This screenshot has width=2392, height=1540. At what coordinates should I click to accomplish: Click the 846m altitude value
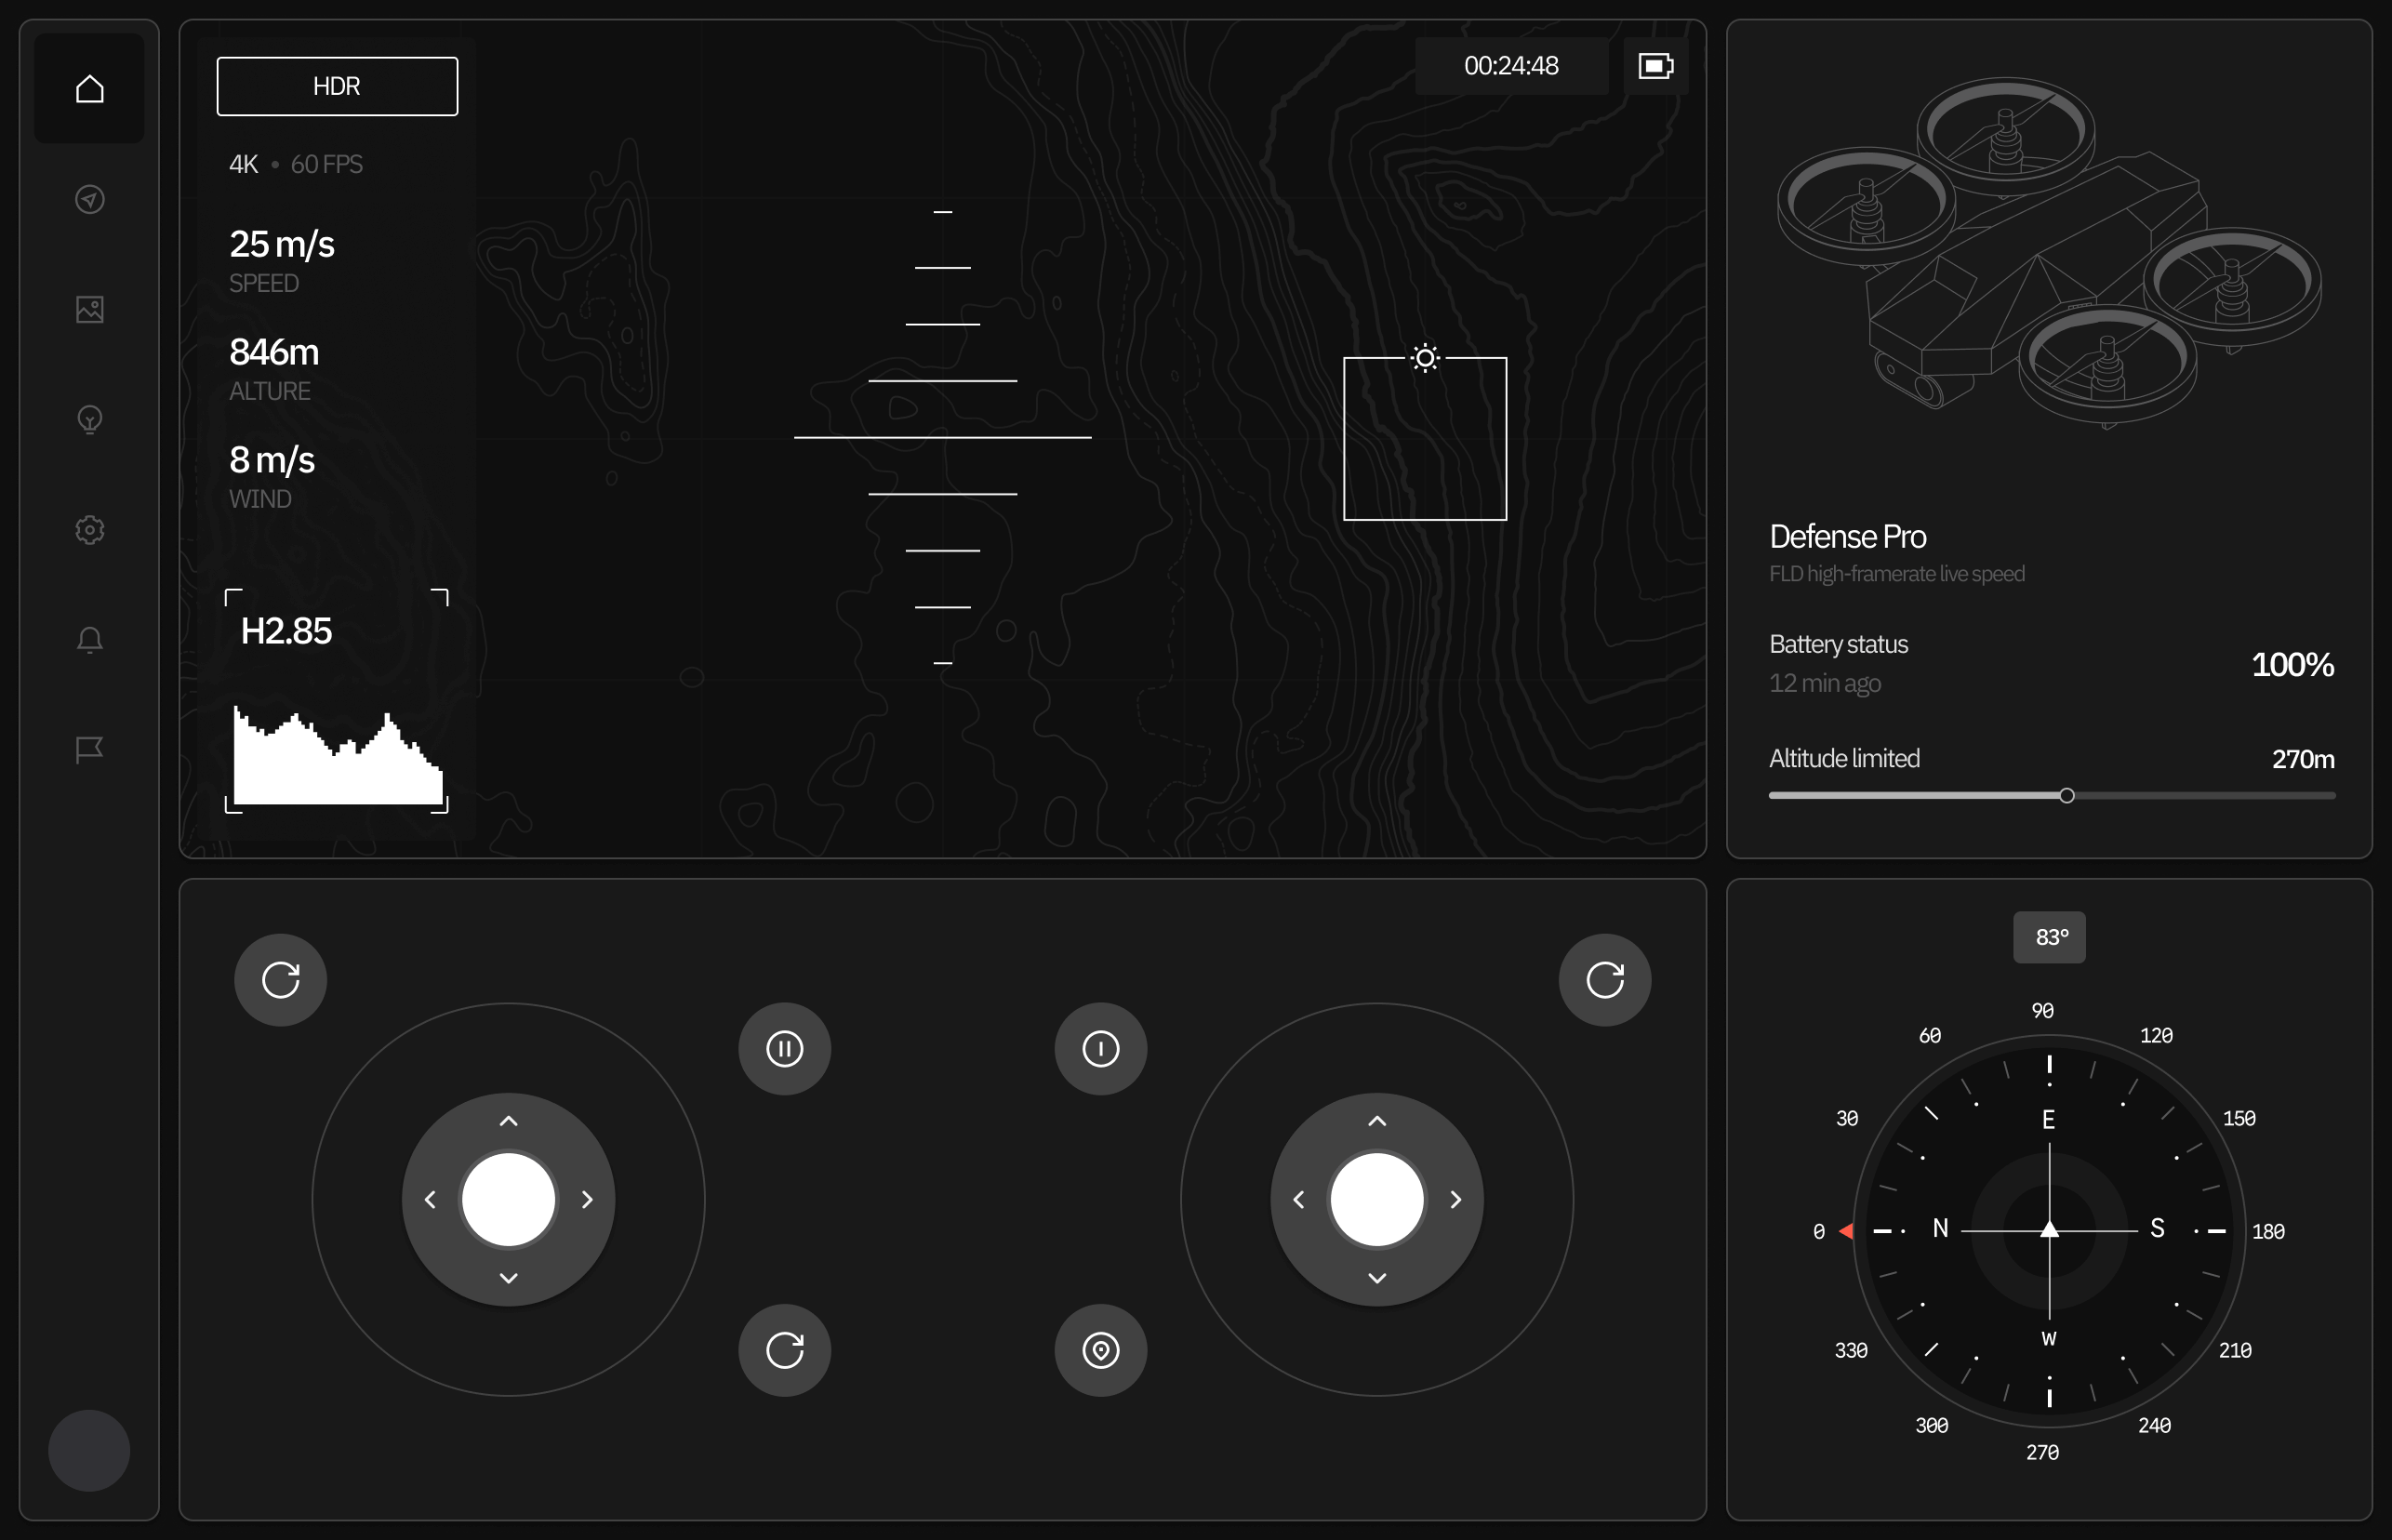(274, 352)
